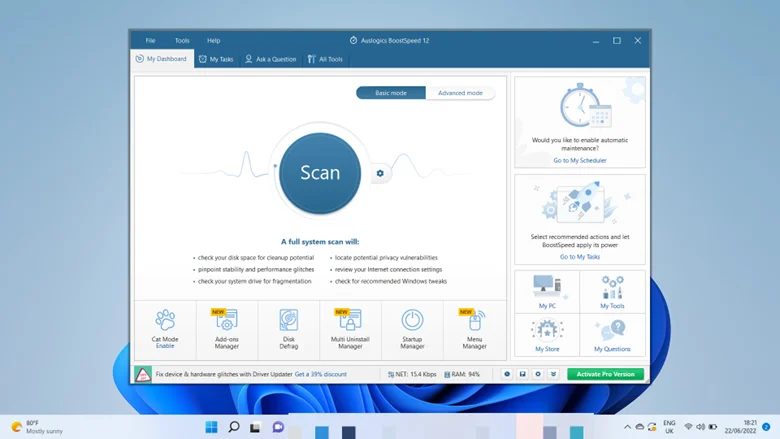Click 'review your Internet connection settings' text
780x439 pixels.
pos(388,269)
